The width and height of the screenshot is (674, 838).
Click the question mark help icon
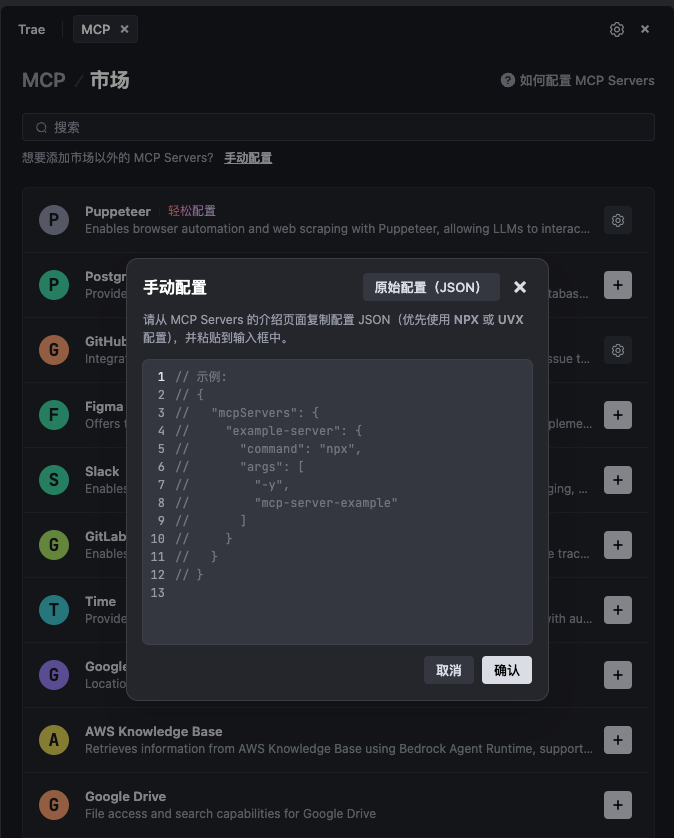(x=507, y=80)
